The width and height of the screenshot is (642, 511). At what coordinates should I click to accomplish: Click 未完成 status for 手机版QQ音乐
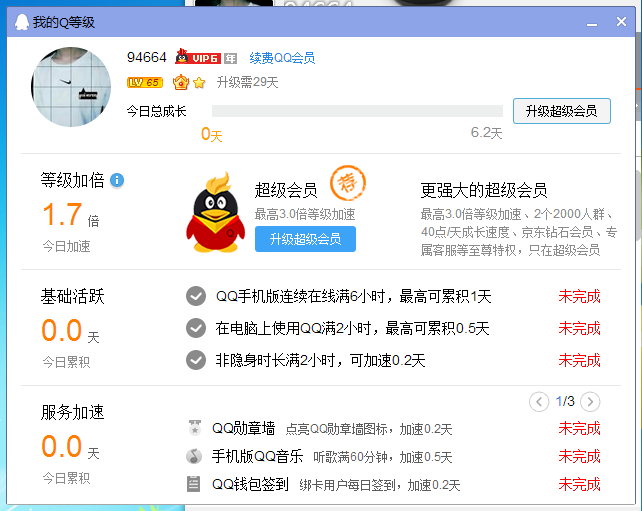[579, 456]
